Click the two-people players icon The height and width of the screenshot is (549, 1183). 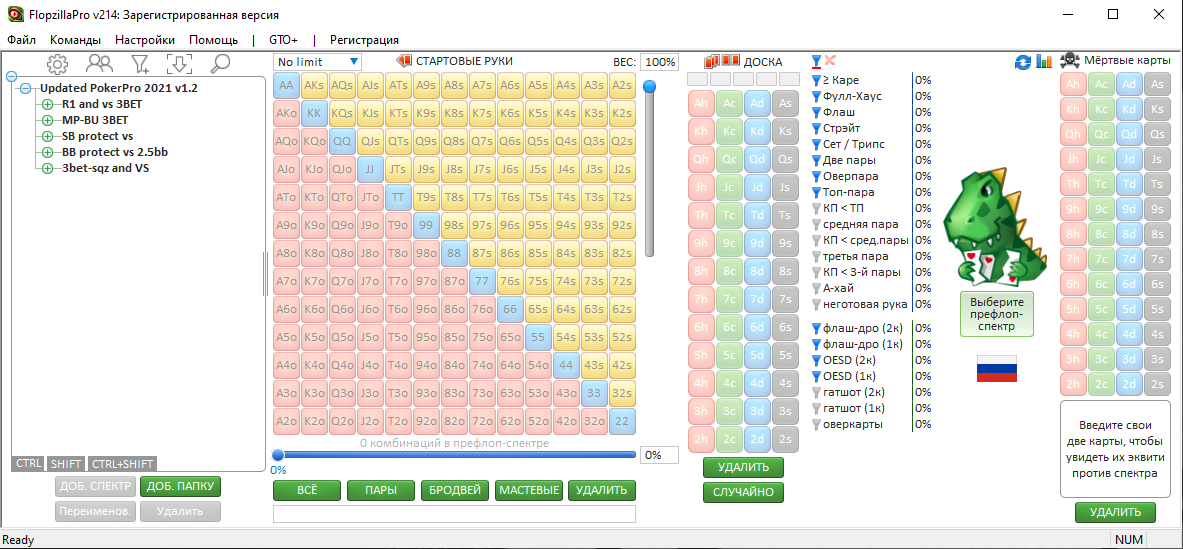point(99,63)
